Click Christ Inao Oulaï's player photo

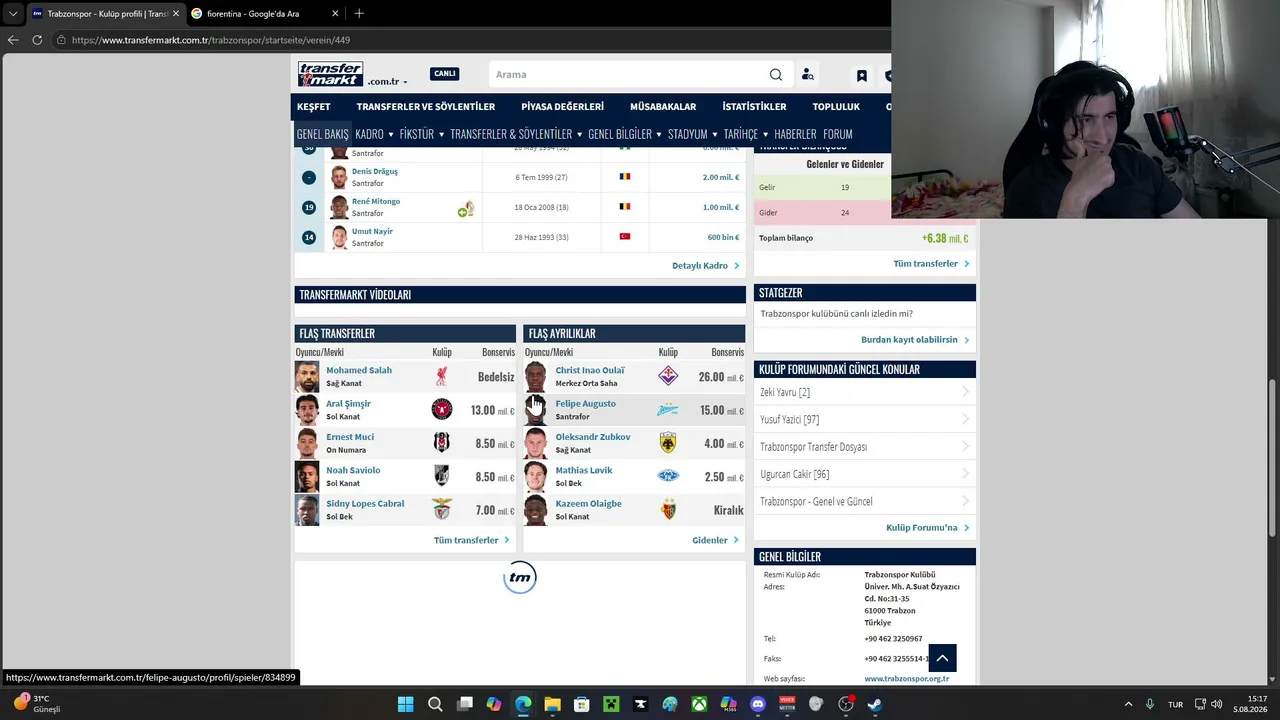536,376
